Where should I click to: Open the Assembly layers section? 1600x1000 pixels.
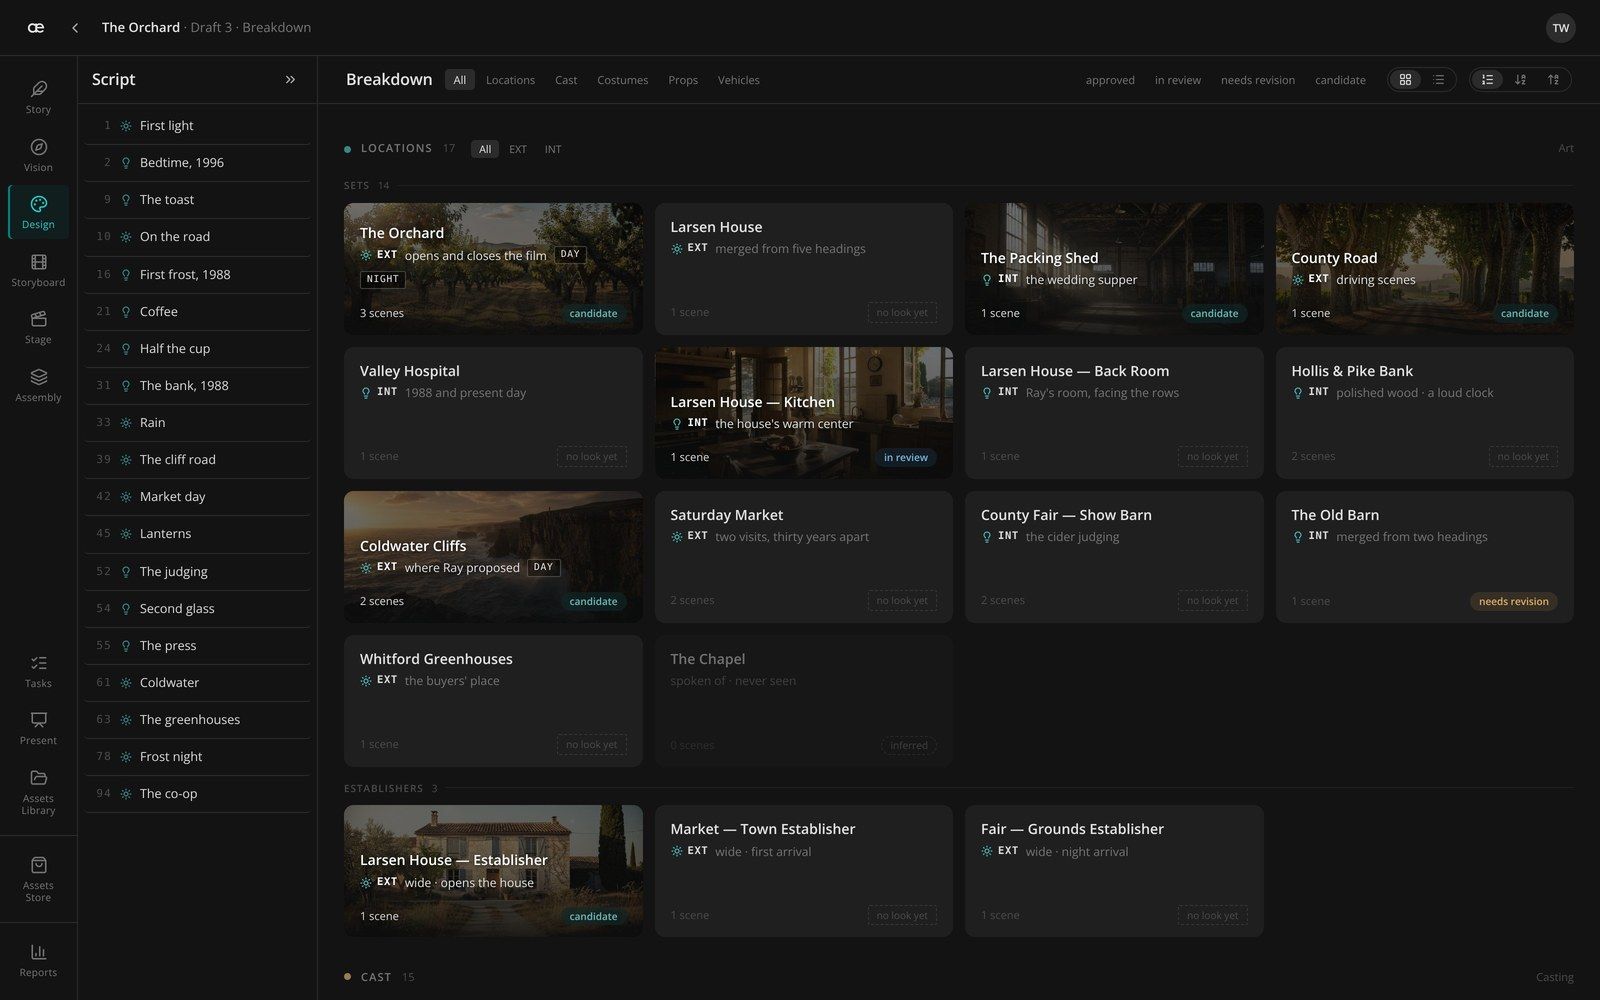(38, 385)
